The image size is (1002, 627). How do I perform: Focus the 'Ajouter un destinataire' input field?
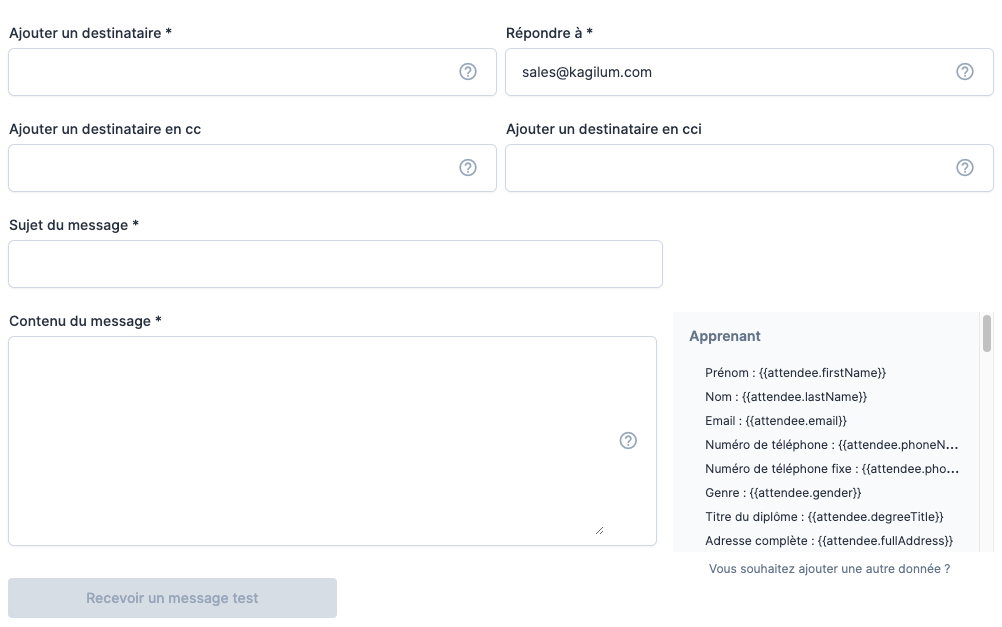232,72
